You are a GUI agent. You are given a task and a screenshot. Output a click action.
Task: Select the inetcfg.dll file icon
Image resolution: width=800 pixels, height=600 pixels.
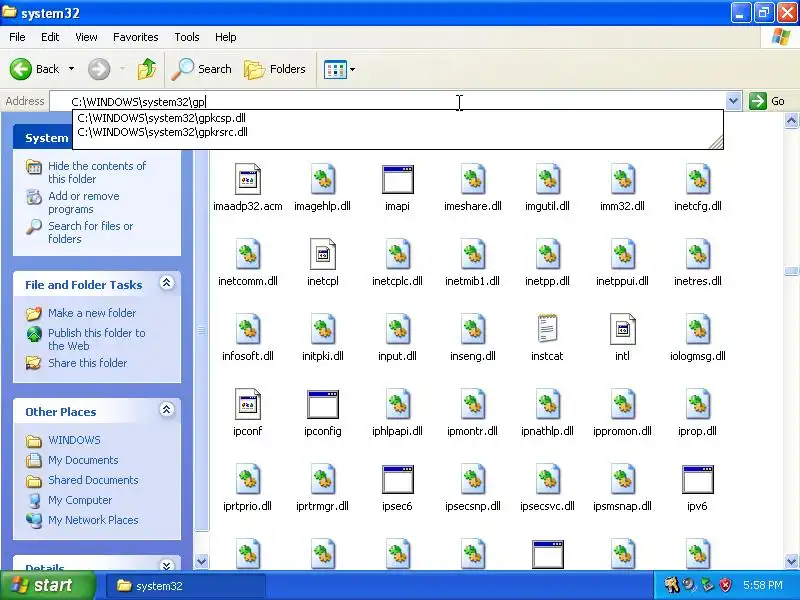(x=697, y=179)
